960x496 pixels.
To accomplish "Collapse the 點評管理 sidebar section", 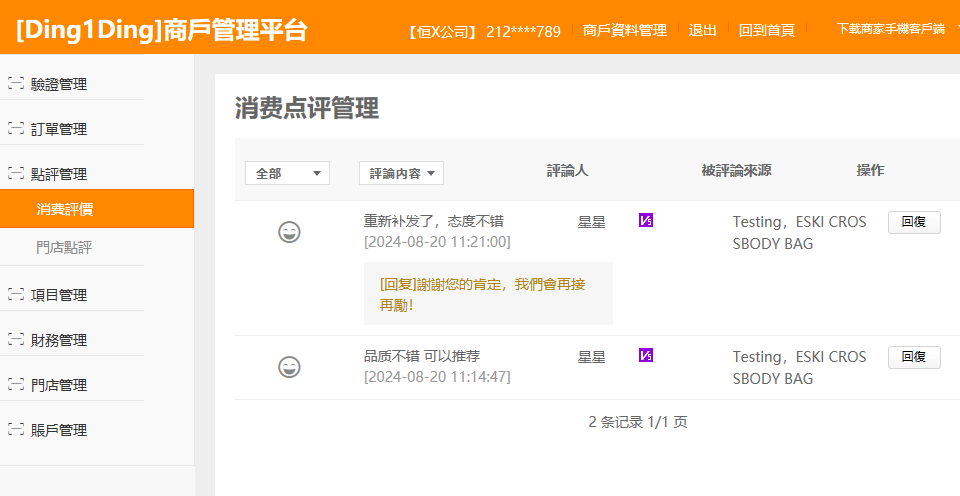I will tap(59, 174).
